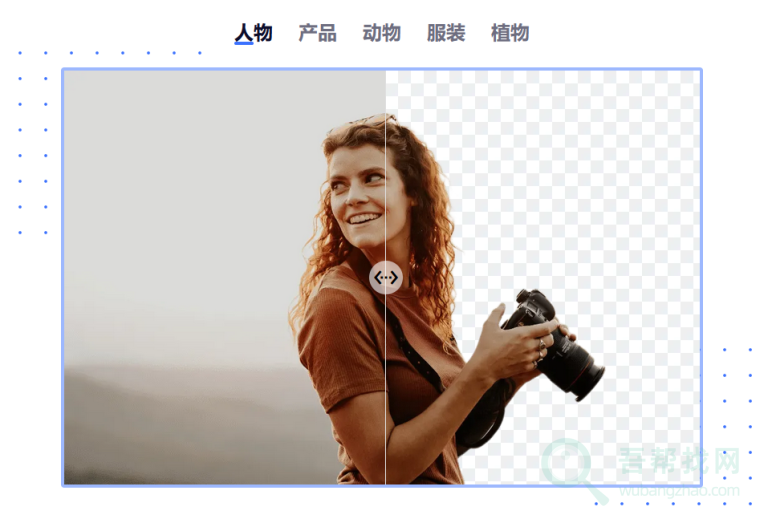Click the double-arrow icon on the divider
This screenshot has width=768, height=523.
pyautogui.click(x=386, y=277)
